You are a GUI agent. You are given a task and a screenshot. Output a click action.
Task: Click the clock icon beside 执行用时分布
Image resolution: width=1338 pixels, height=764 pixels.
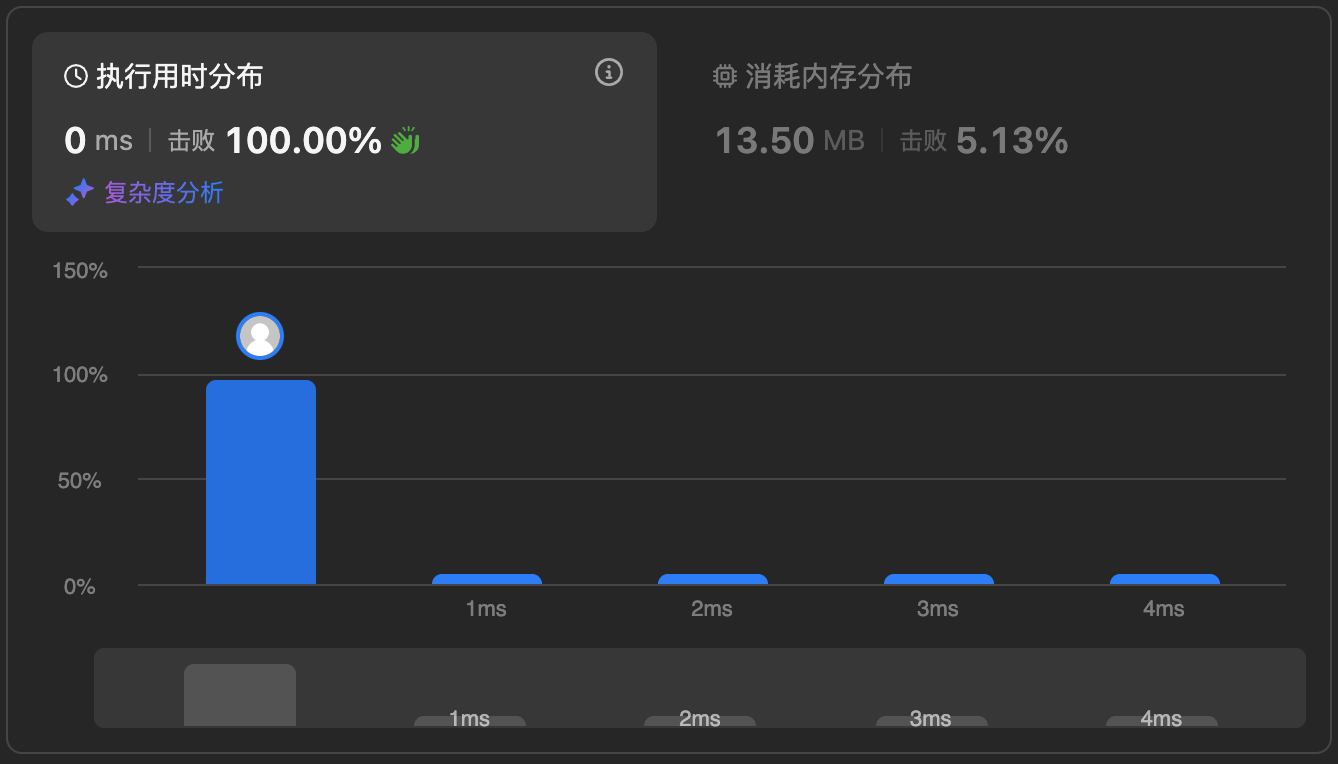click(75, 77)
